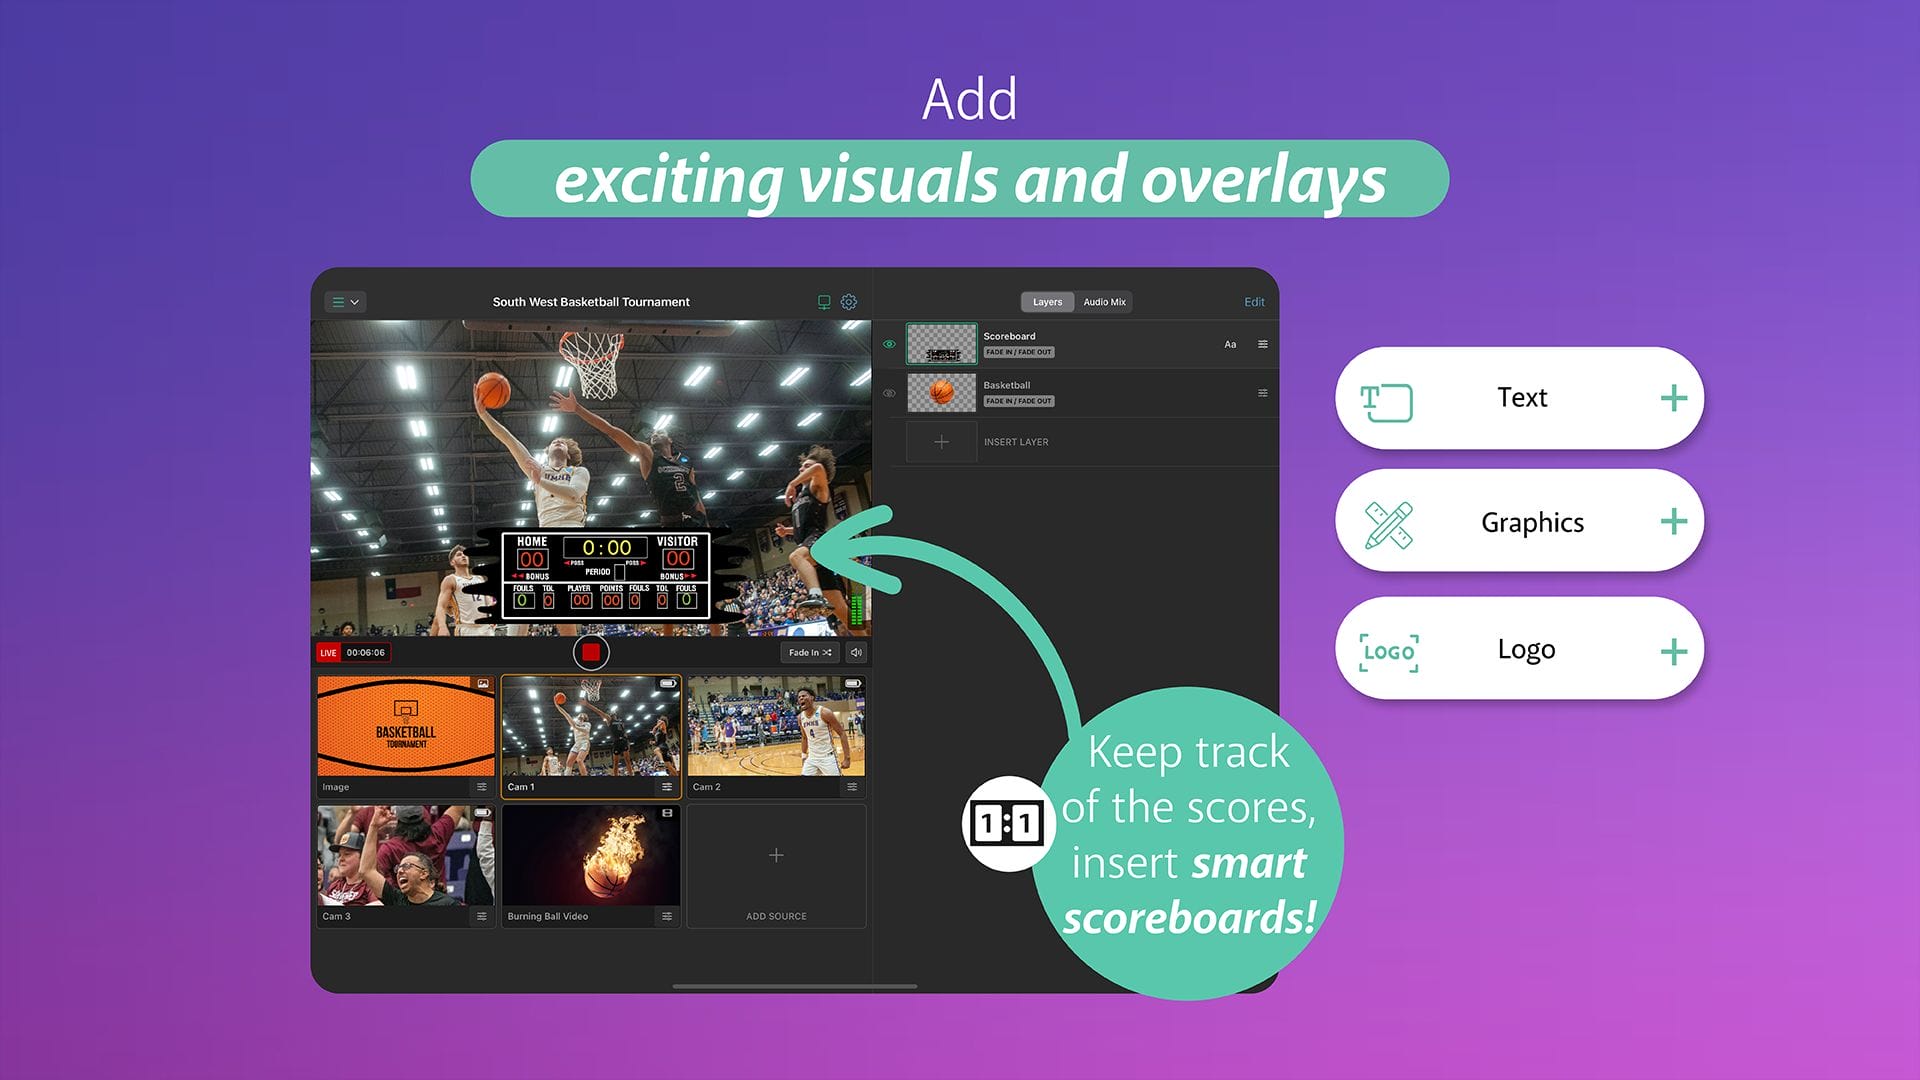Open Basketball layer adjustment sliders icon
Image resolution: width=1920 pixels, height=1080 pixels.
pyautogui.click(x=1263, y=394)
